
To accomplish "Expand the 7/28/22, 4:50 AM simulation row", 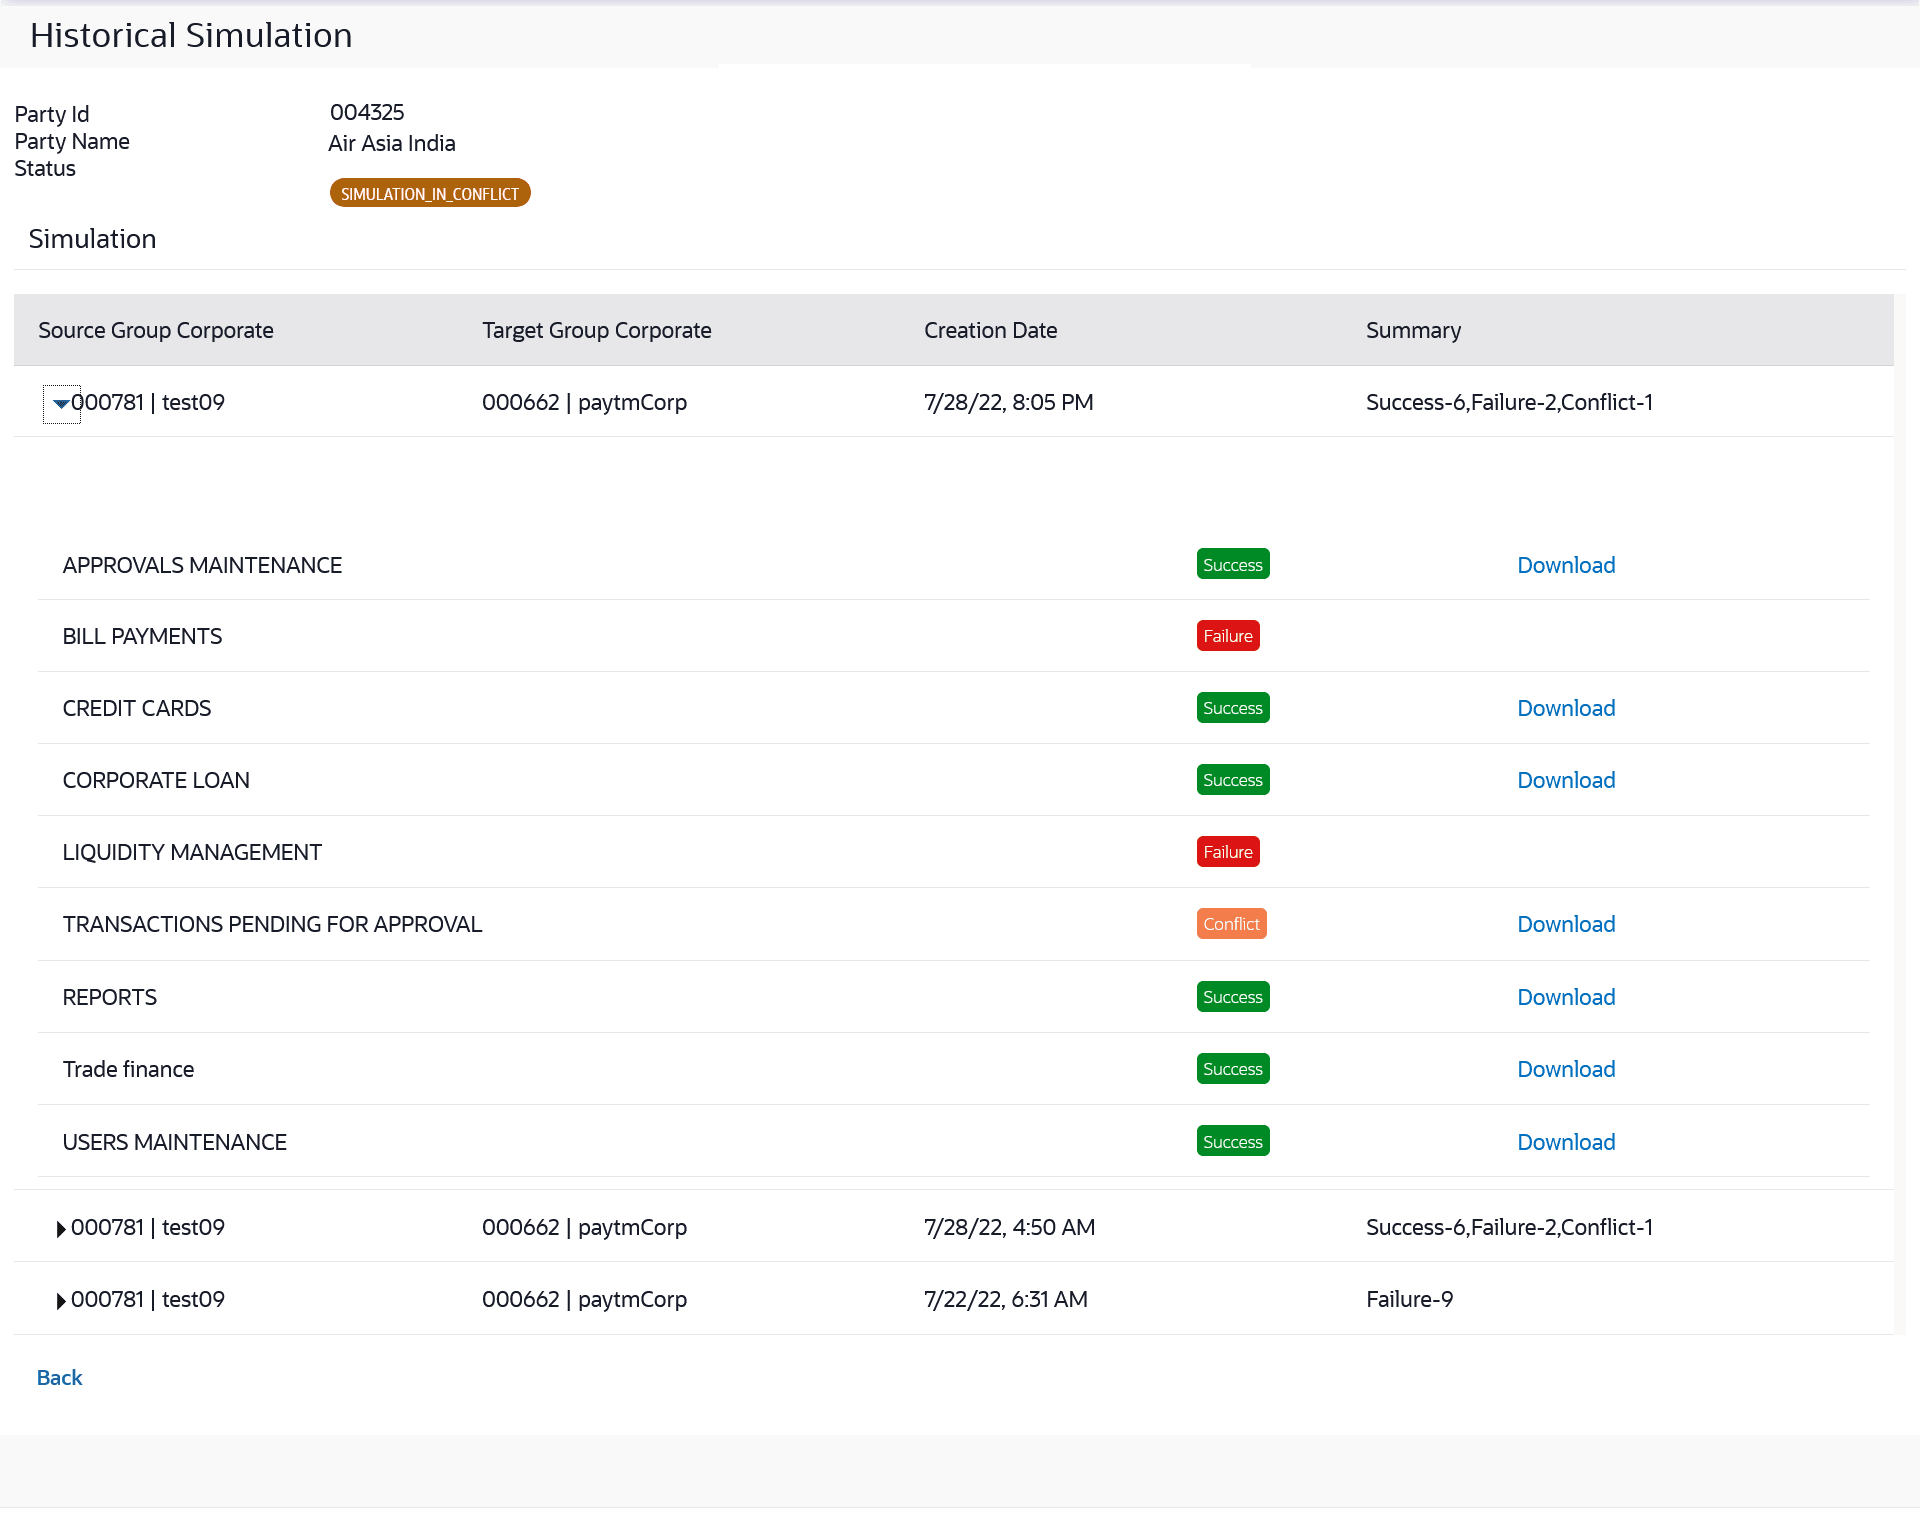I will (61, 1229).
